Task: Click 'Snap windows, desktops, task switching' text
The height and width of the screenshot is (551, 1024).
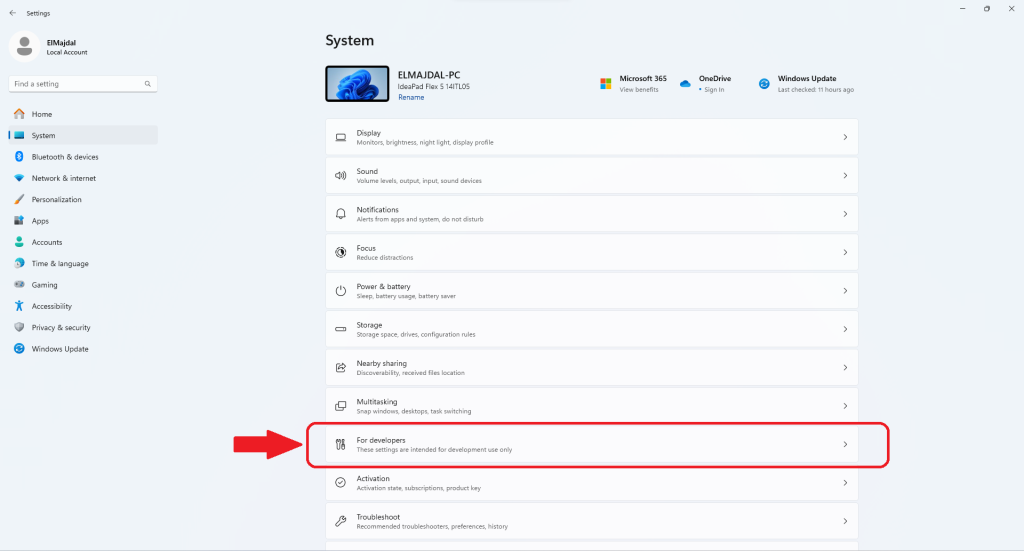Action: [x=413, y=411]
